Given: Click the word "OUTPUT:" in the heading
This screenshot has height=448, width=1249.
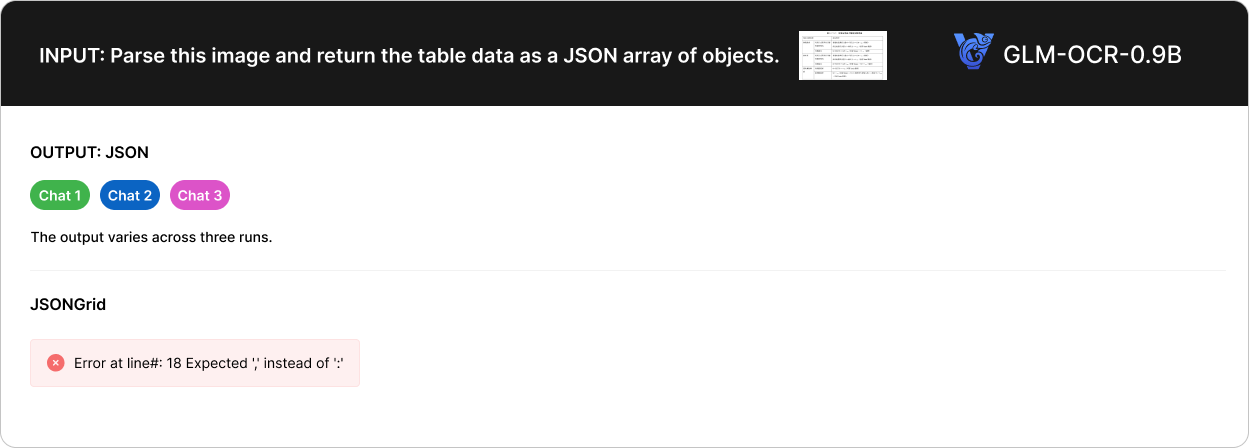Looking at the screenshot, I should [x=66, y=152].
